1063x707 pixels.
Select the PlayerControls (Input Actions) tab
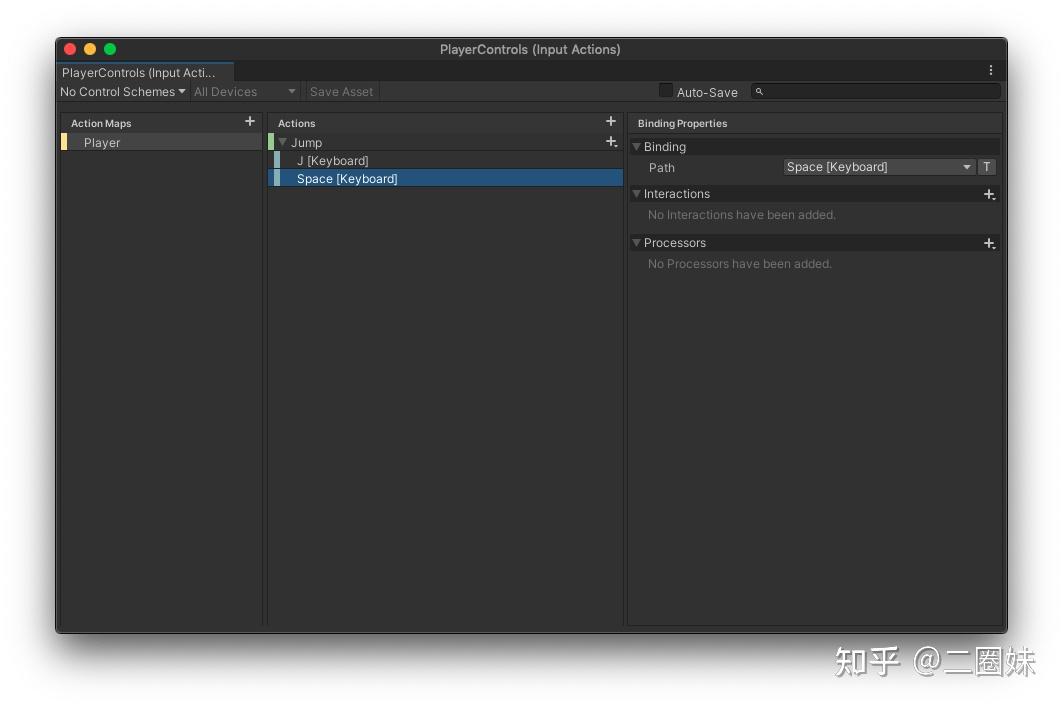(140, 72)
